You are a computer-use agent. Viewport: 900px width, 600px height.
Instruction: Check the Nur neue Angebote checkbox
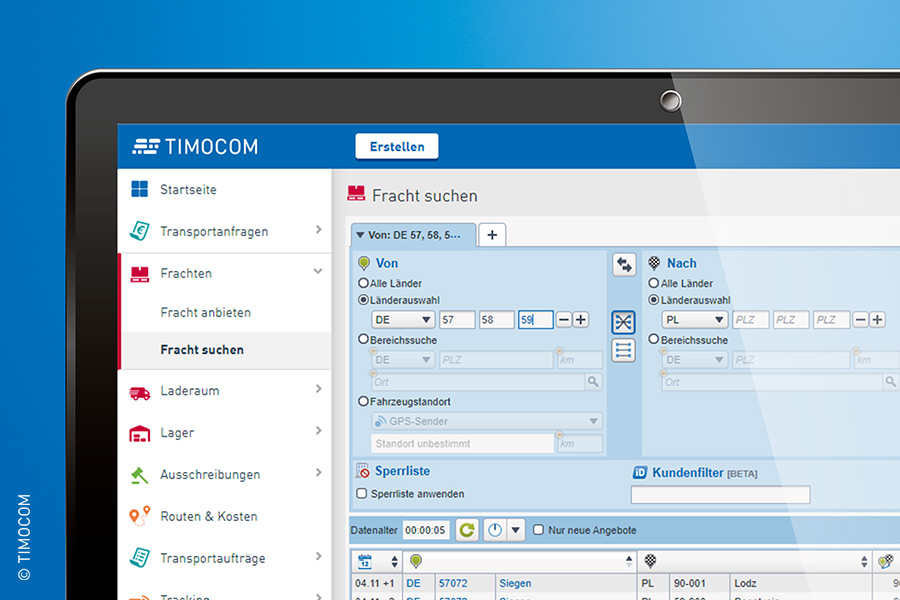pyautogui.click(x=539, y=530)
